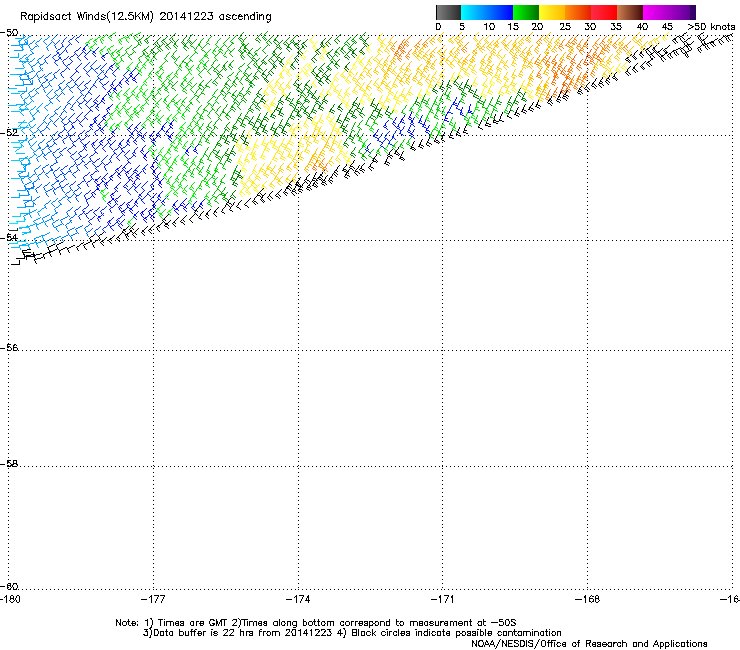Click the purple 45-50 knots legend color
The height and width of the screenshot is (650, 740).
click(682, 12)
